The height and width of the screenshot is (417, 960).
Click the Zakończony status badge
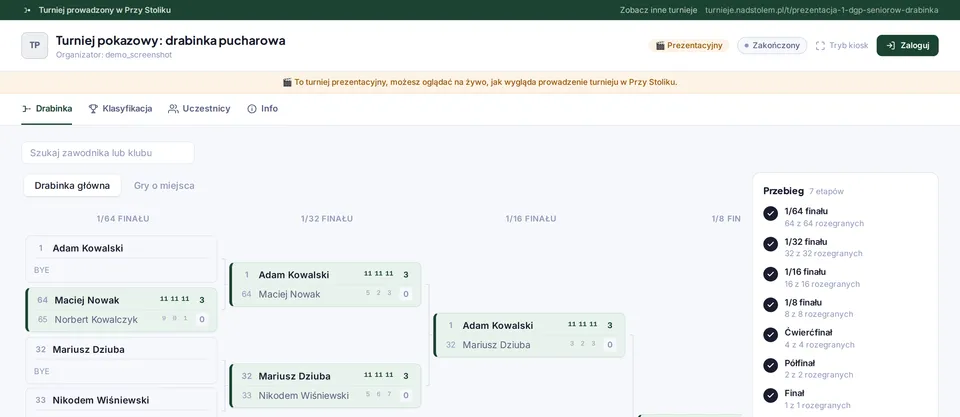[x=772, y=45]
